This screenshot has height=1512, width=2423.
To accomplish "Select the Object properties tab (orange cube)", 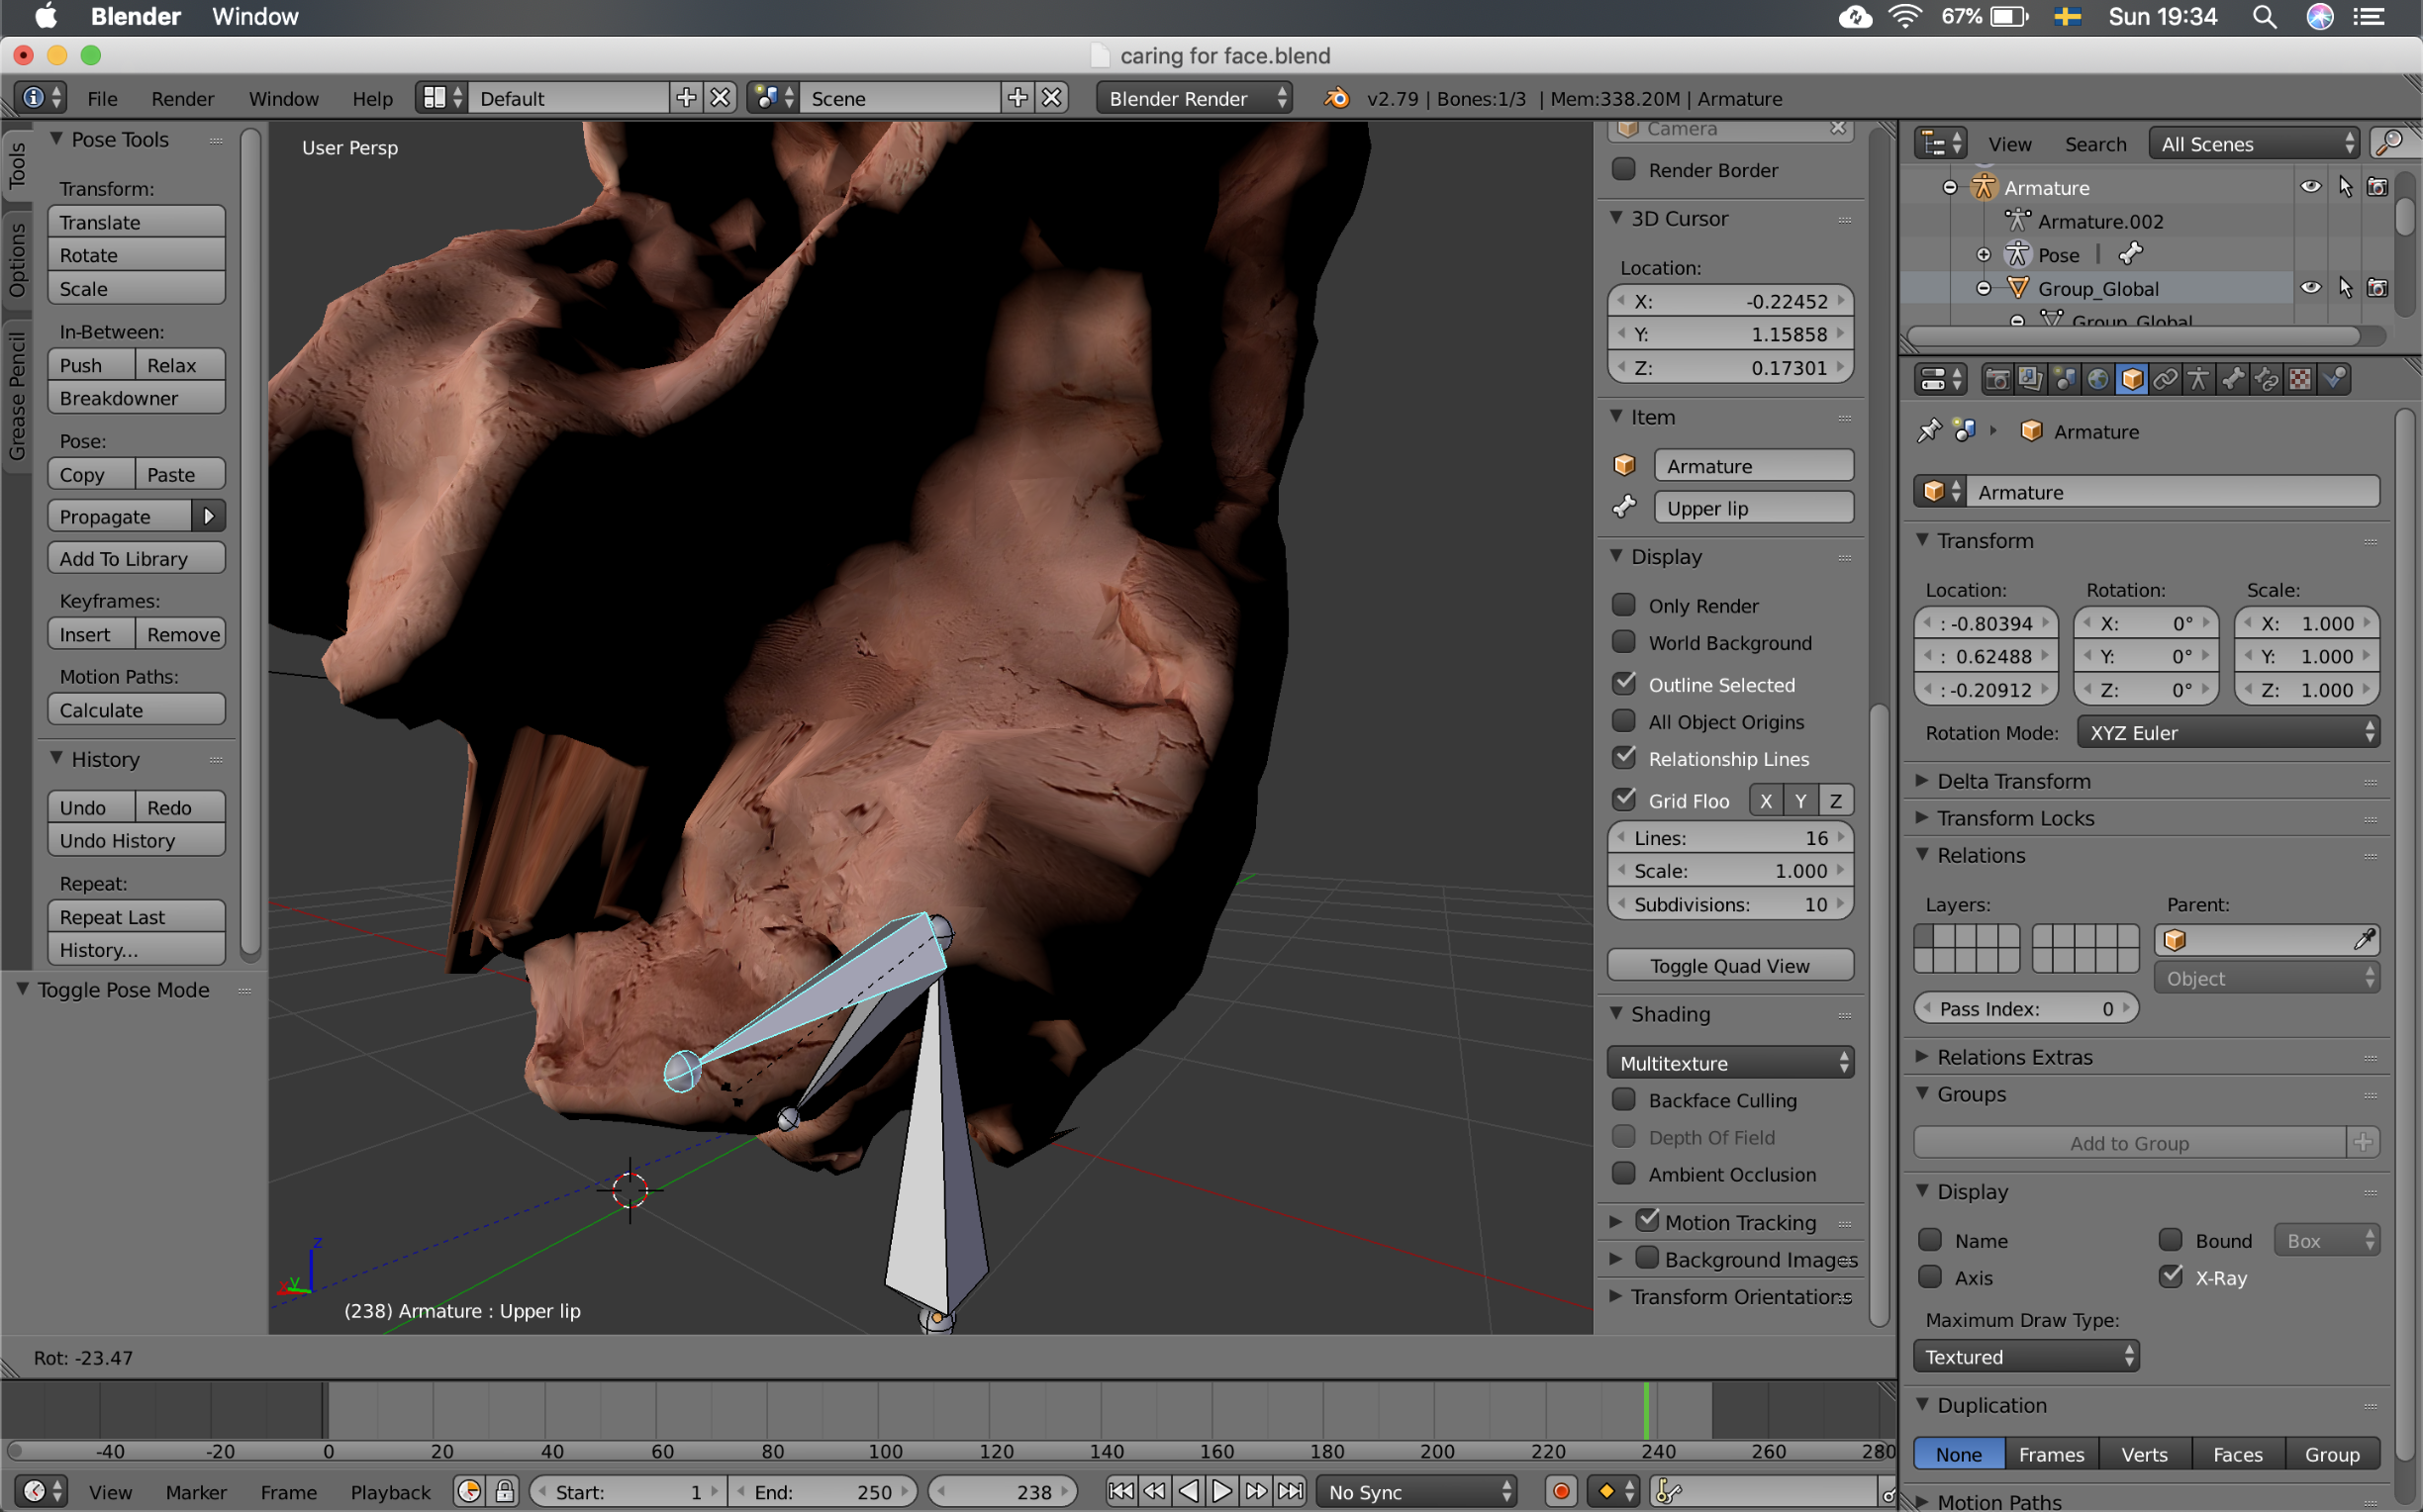I will 2132,380.
